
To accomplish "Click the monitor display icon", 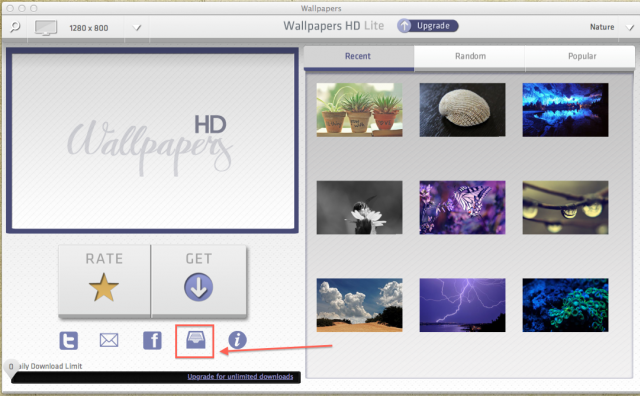I will click(46, 28).
